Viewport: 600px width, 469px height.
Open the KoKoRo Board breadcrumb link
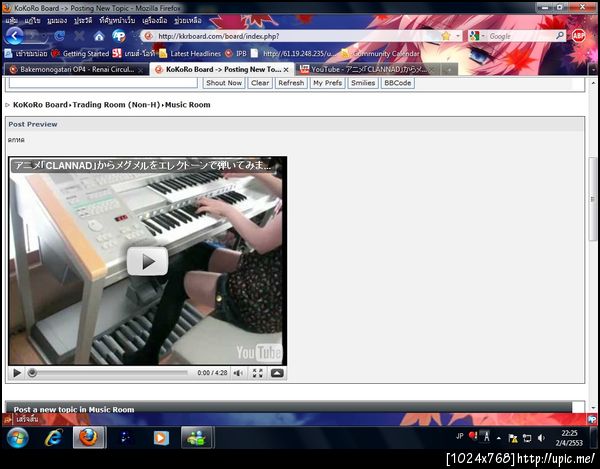click(40, 105)
